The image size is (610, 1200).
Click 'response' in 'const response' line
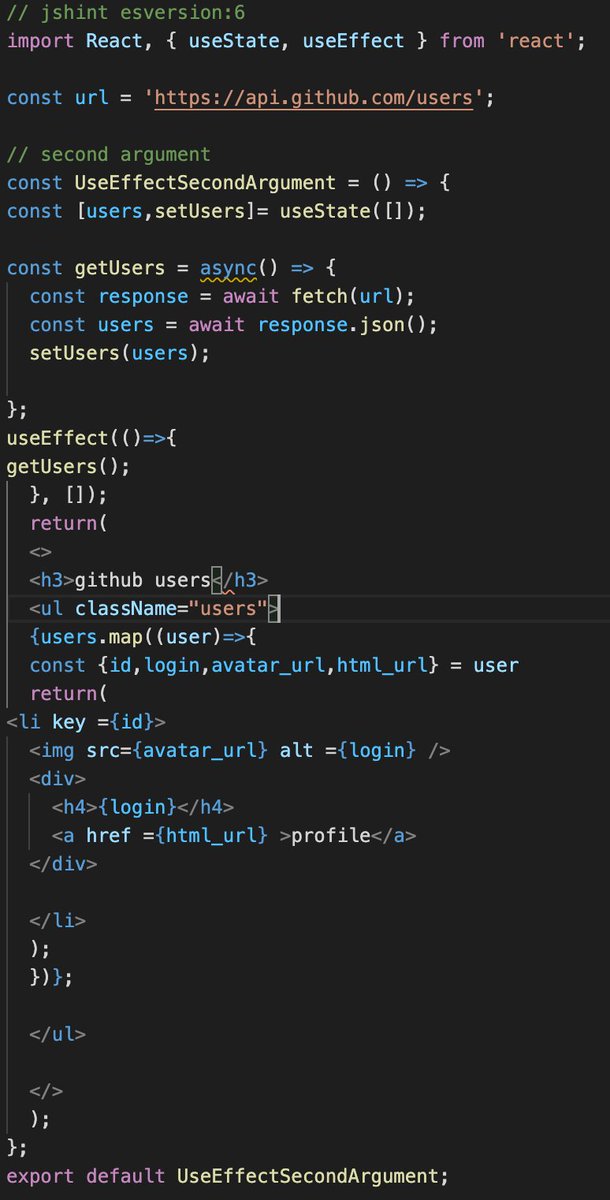tap(143, 296)
